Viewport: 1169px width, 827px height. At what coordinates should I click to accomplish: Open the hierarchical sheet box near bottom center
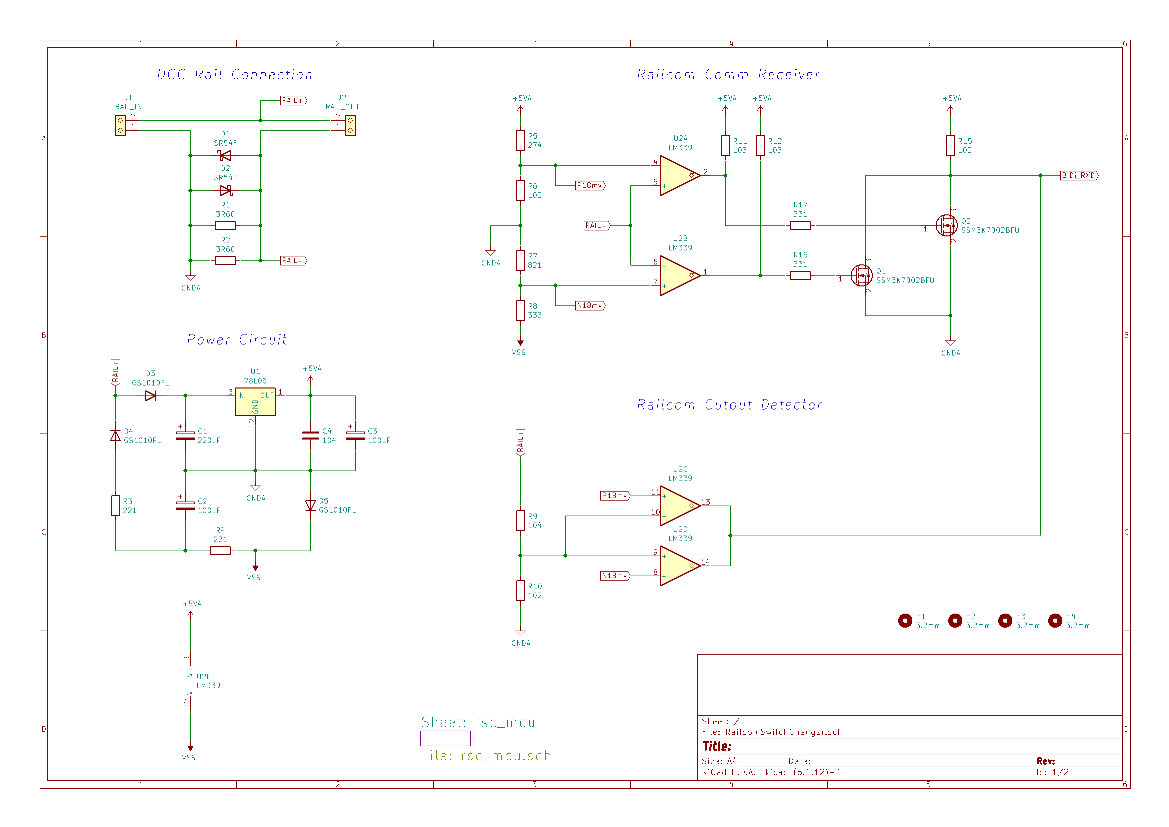pyautogui.click(x=445, y=738)
